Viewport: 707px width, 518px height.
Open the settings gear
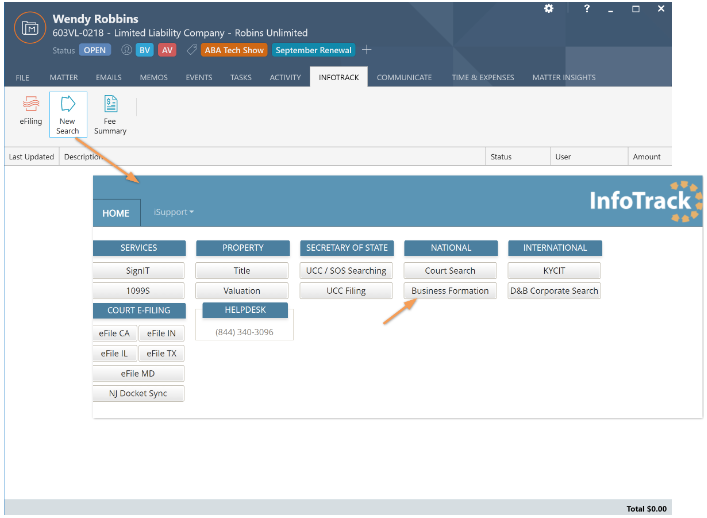[548, 9]
